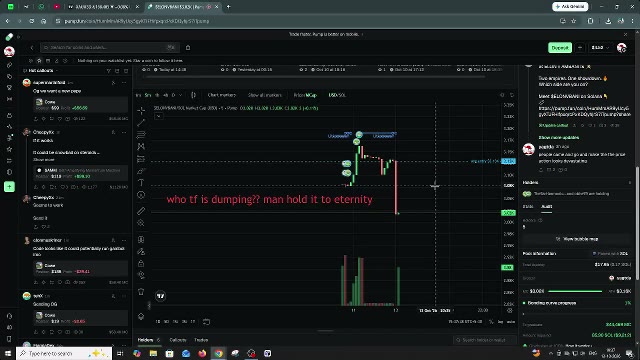Select the brush drawing tool
Image resolution: width=640 pixels, height=360 pixels.
(x=141, y=171)
